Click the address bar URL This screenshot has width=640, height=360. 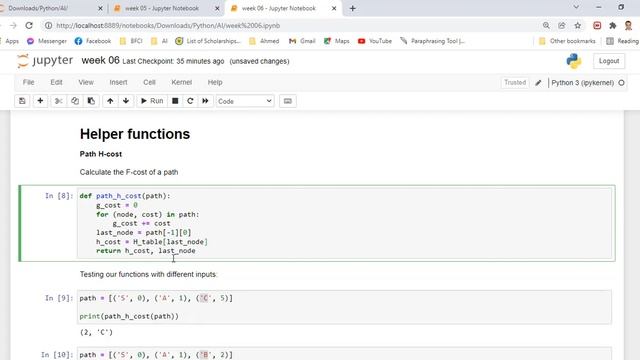pyautogui.click(x=168, y=26)
